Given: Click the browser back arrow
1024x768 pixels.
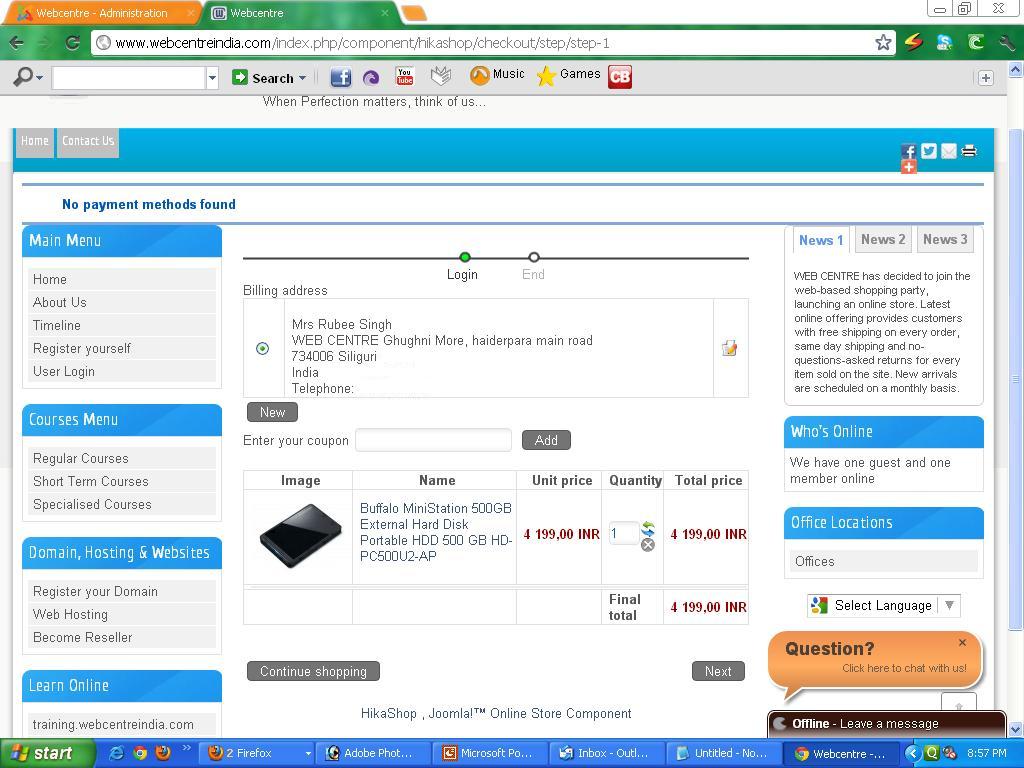Looking at the screenshot, I should (16, 43).
